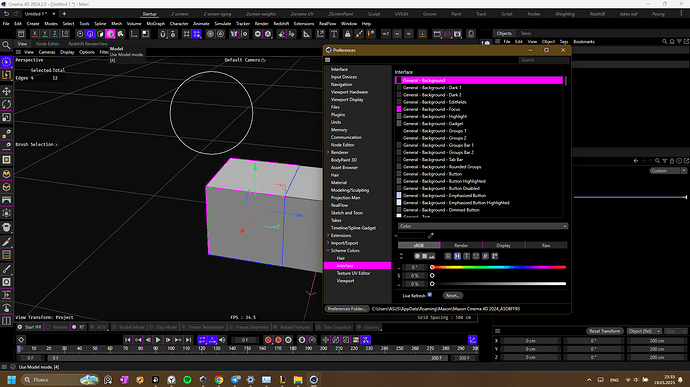Open the Simulate menu
690x387 pixels.
(223, 24)
